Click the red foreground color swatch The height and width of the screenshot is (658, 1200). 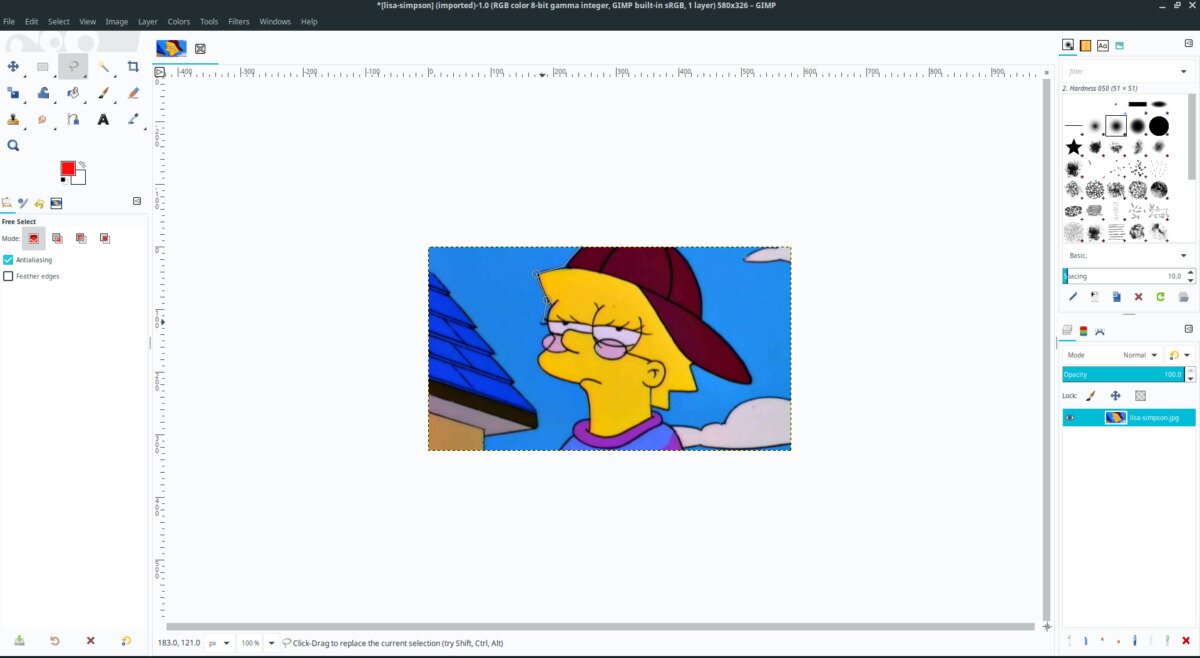[x=67, y=168]
